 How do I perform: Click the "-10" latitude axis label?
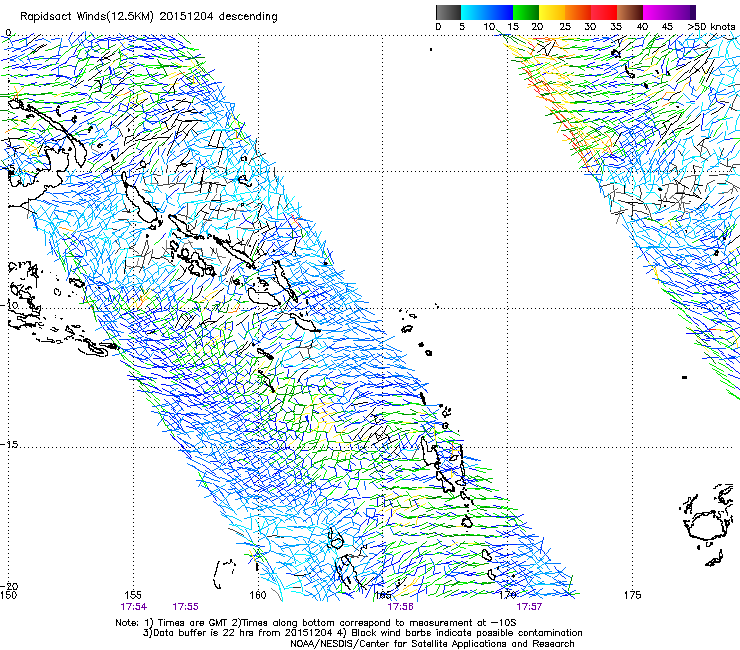click(x=10, y=305)
